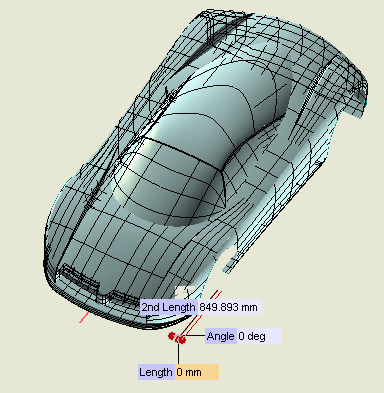Image resolution: width=384 pixels, height=393 pixels.
Task: Click the white patch above 2nd Length label
Action: pyautogui.click(x=184, y=291)
